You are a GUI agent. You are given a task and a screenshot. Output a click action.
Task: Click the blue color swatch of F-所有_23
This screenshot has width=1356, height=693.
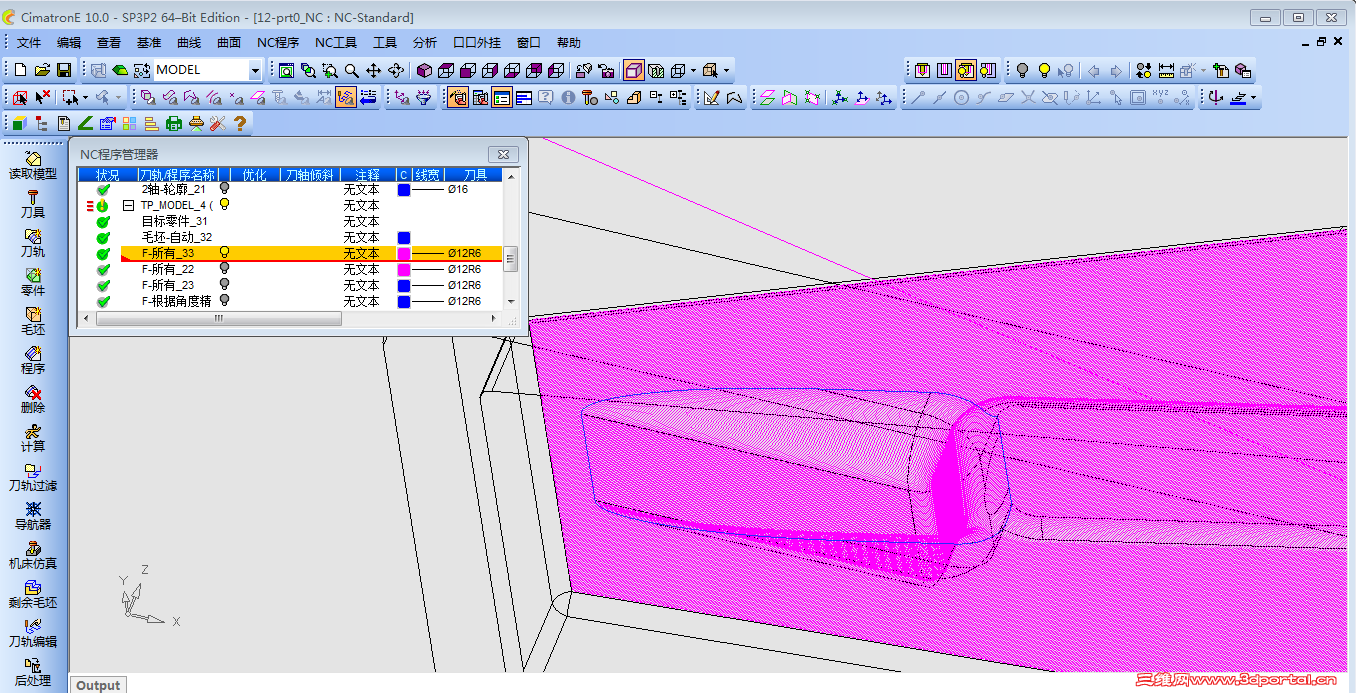[404, 286]
